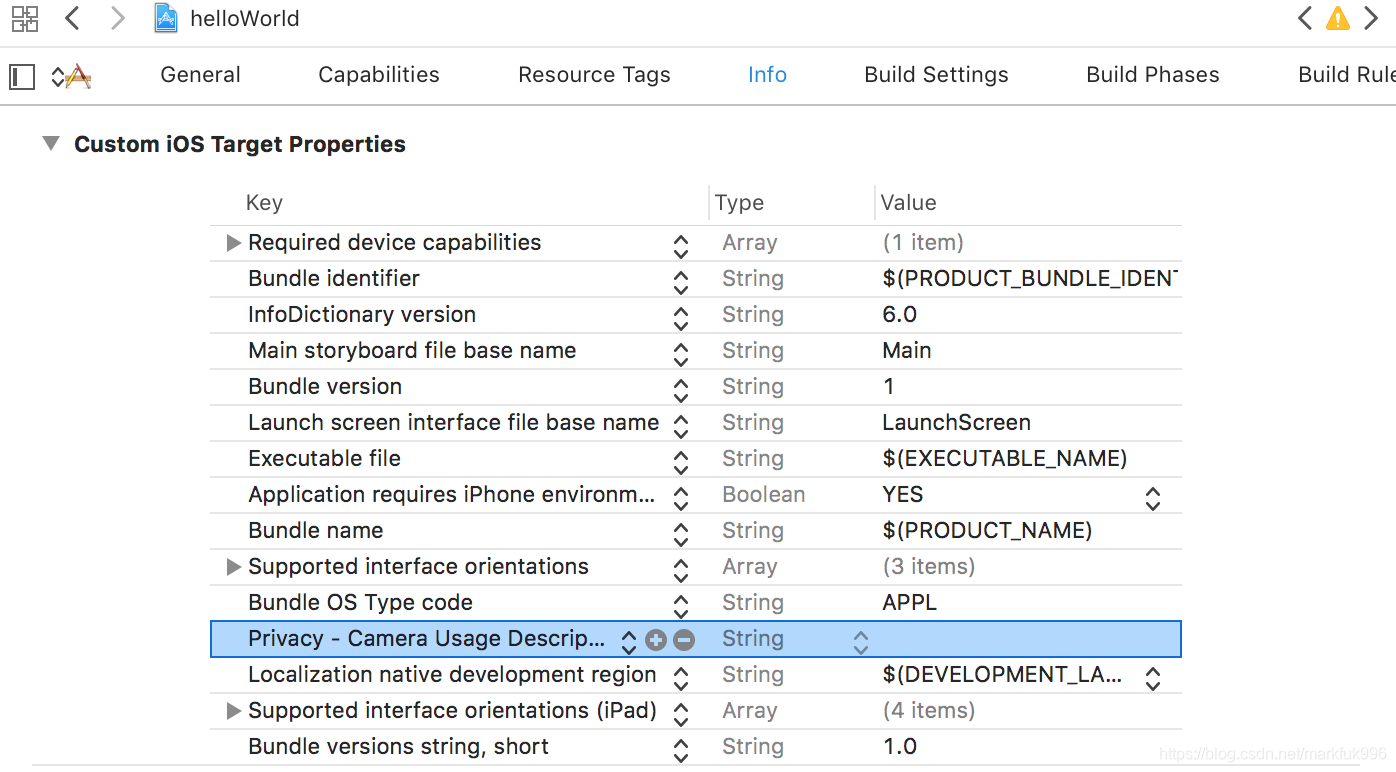The width and height of the screenshot is (1396, 772).
Task: Open YES Boolean value dropdown
Action: 1153,498
